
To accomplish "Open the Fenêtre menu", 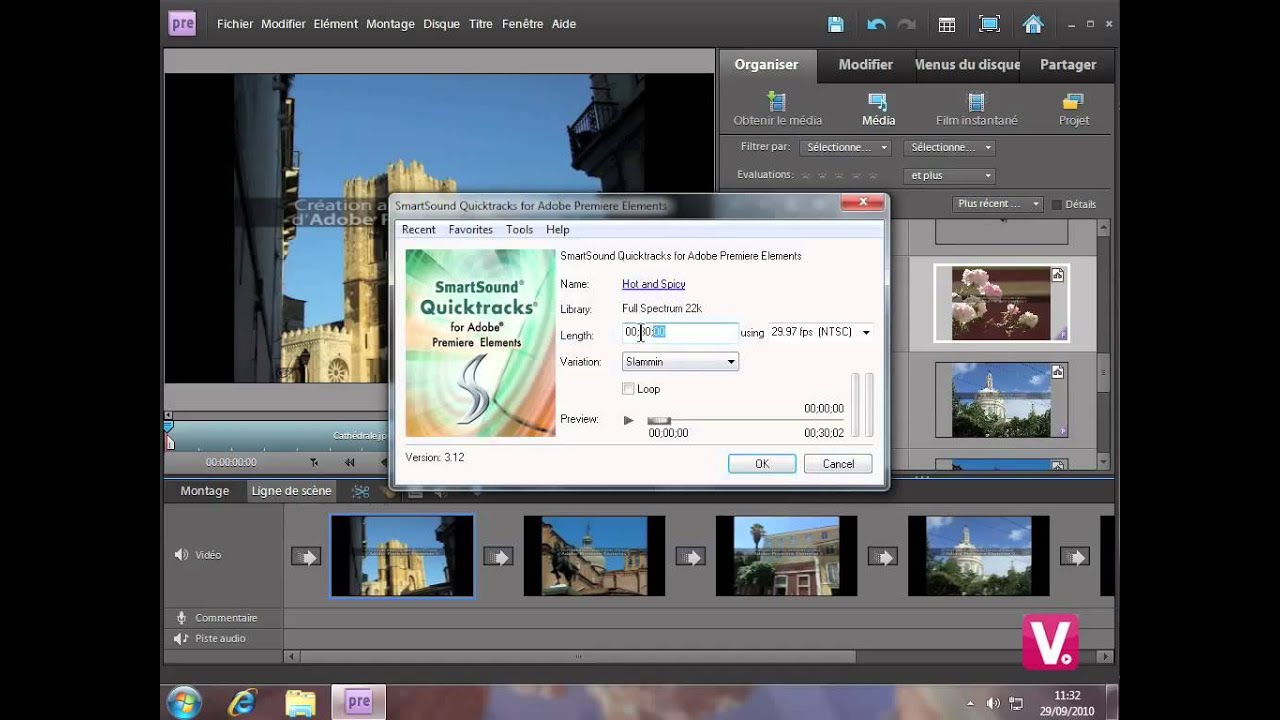I will pos(523,24).
